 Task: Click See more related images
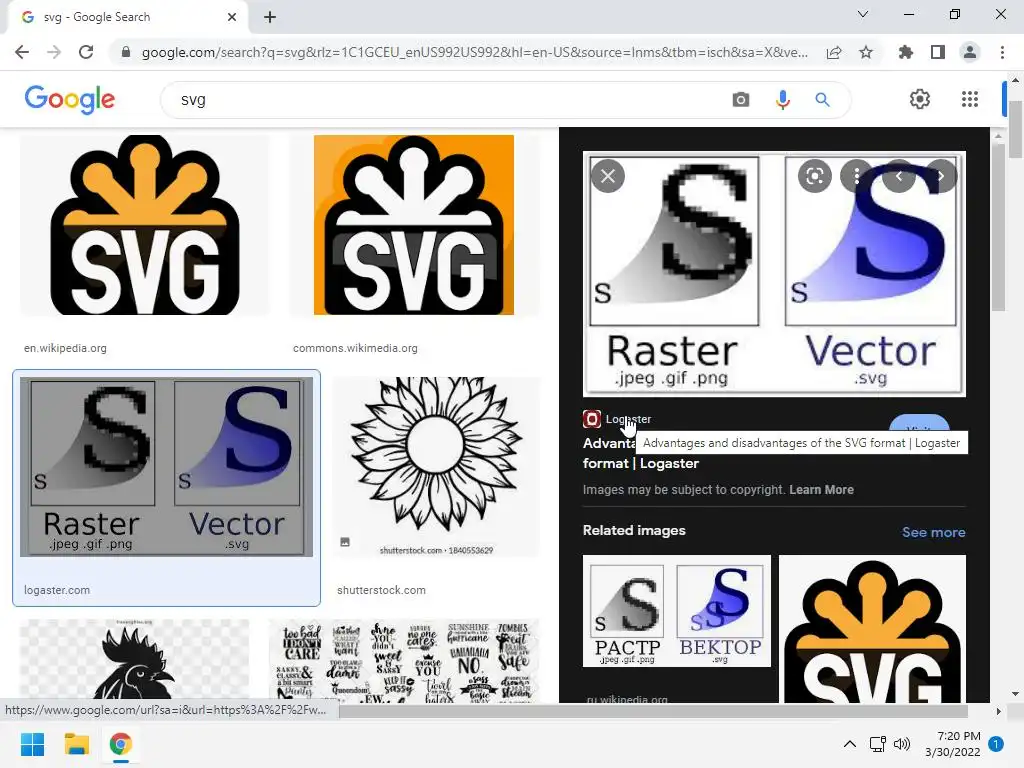point(933,532)
